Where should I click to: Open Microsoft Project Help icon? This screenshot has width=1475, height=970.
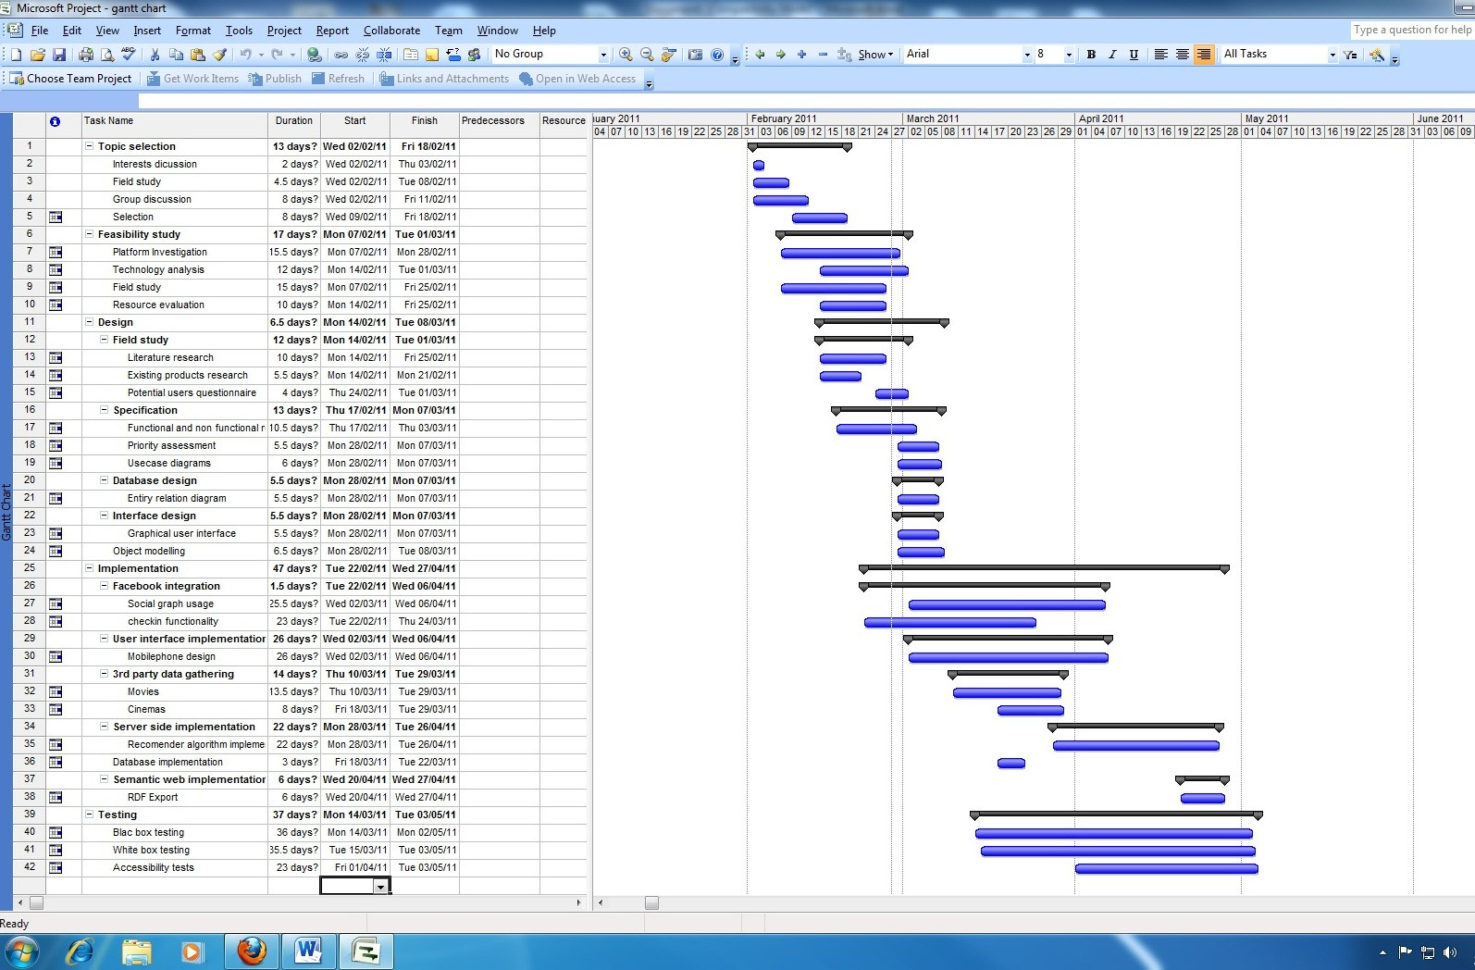pos(717,55)
